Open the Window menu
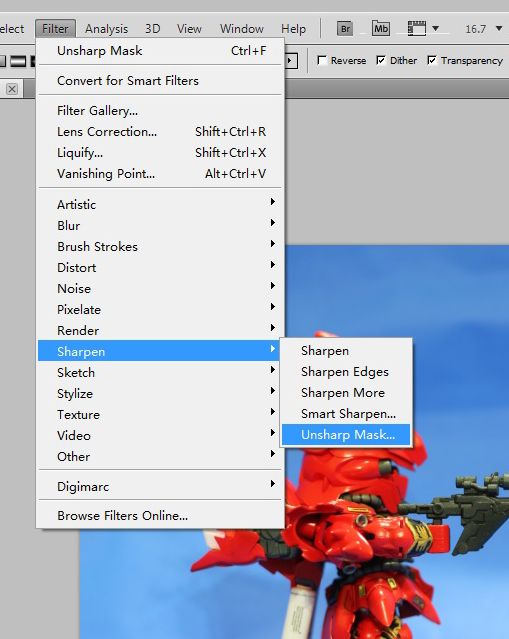 242,29
